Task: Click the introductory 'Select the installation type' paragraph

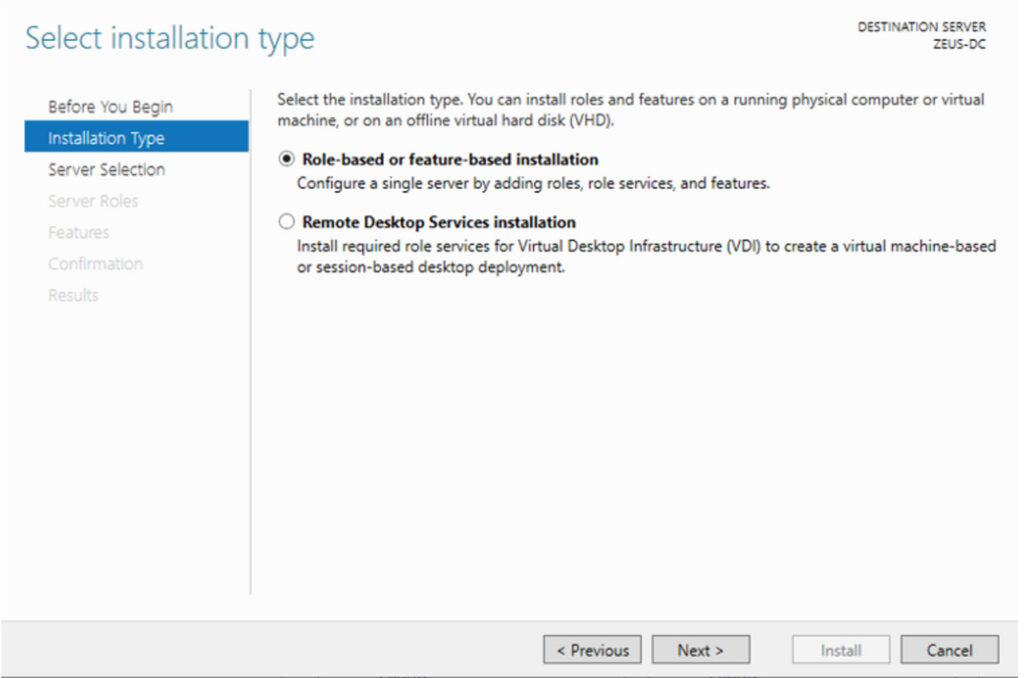Action: (x=630, y=109)
